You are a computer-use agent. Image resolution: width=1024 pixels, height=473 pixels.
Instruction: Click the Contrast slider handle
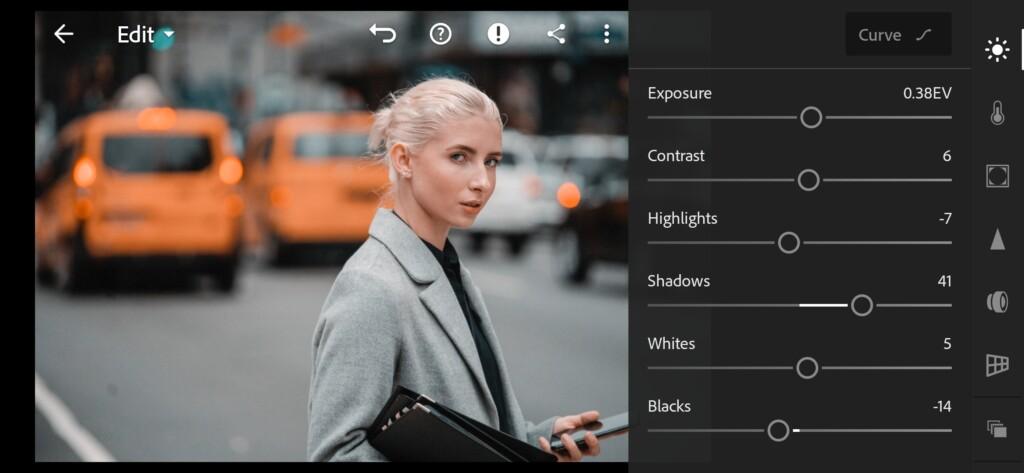coord(808,180)
